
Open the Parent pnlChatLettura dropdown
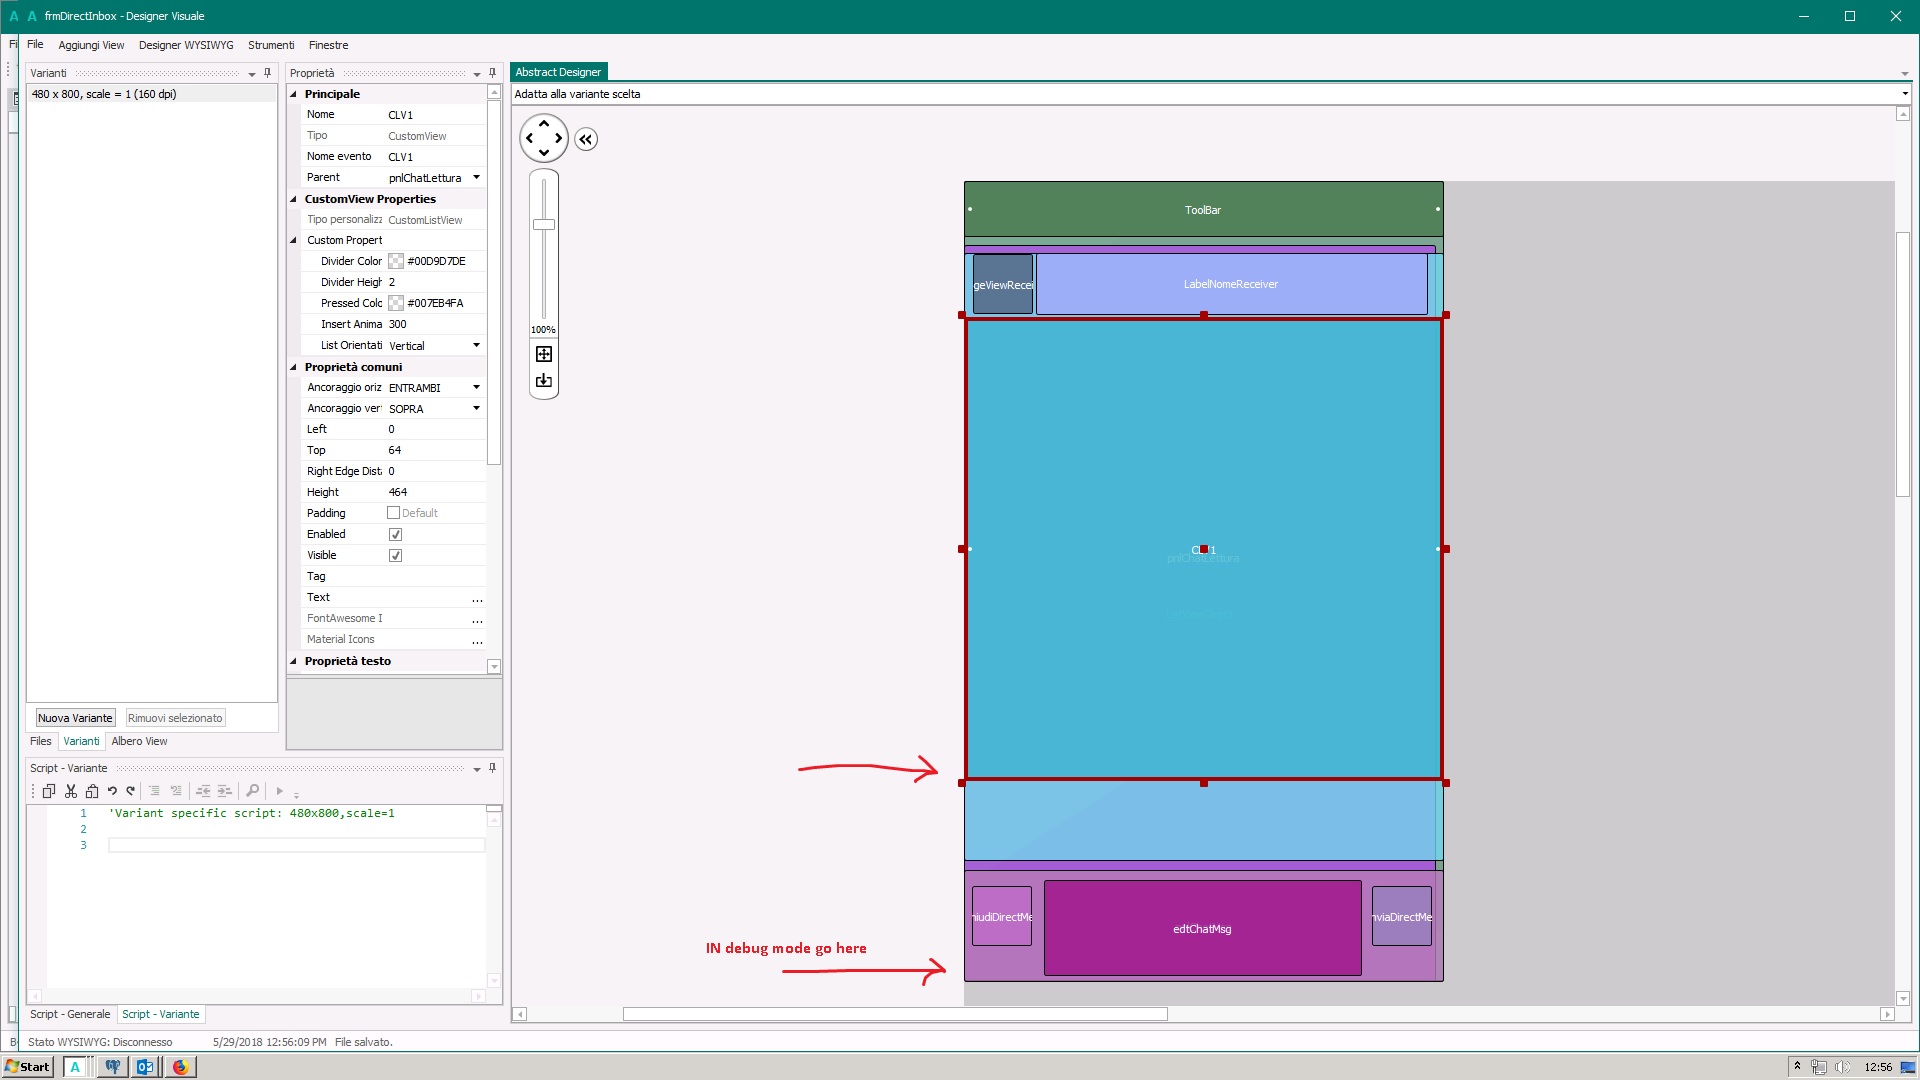tap(476, 178)
